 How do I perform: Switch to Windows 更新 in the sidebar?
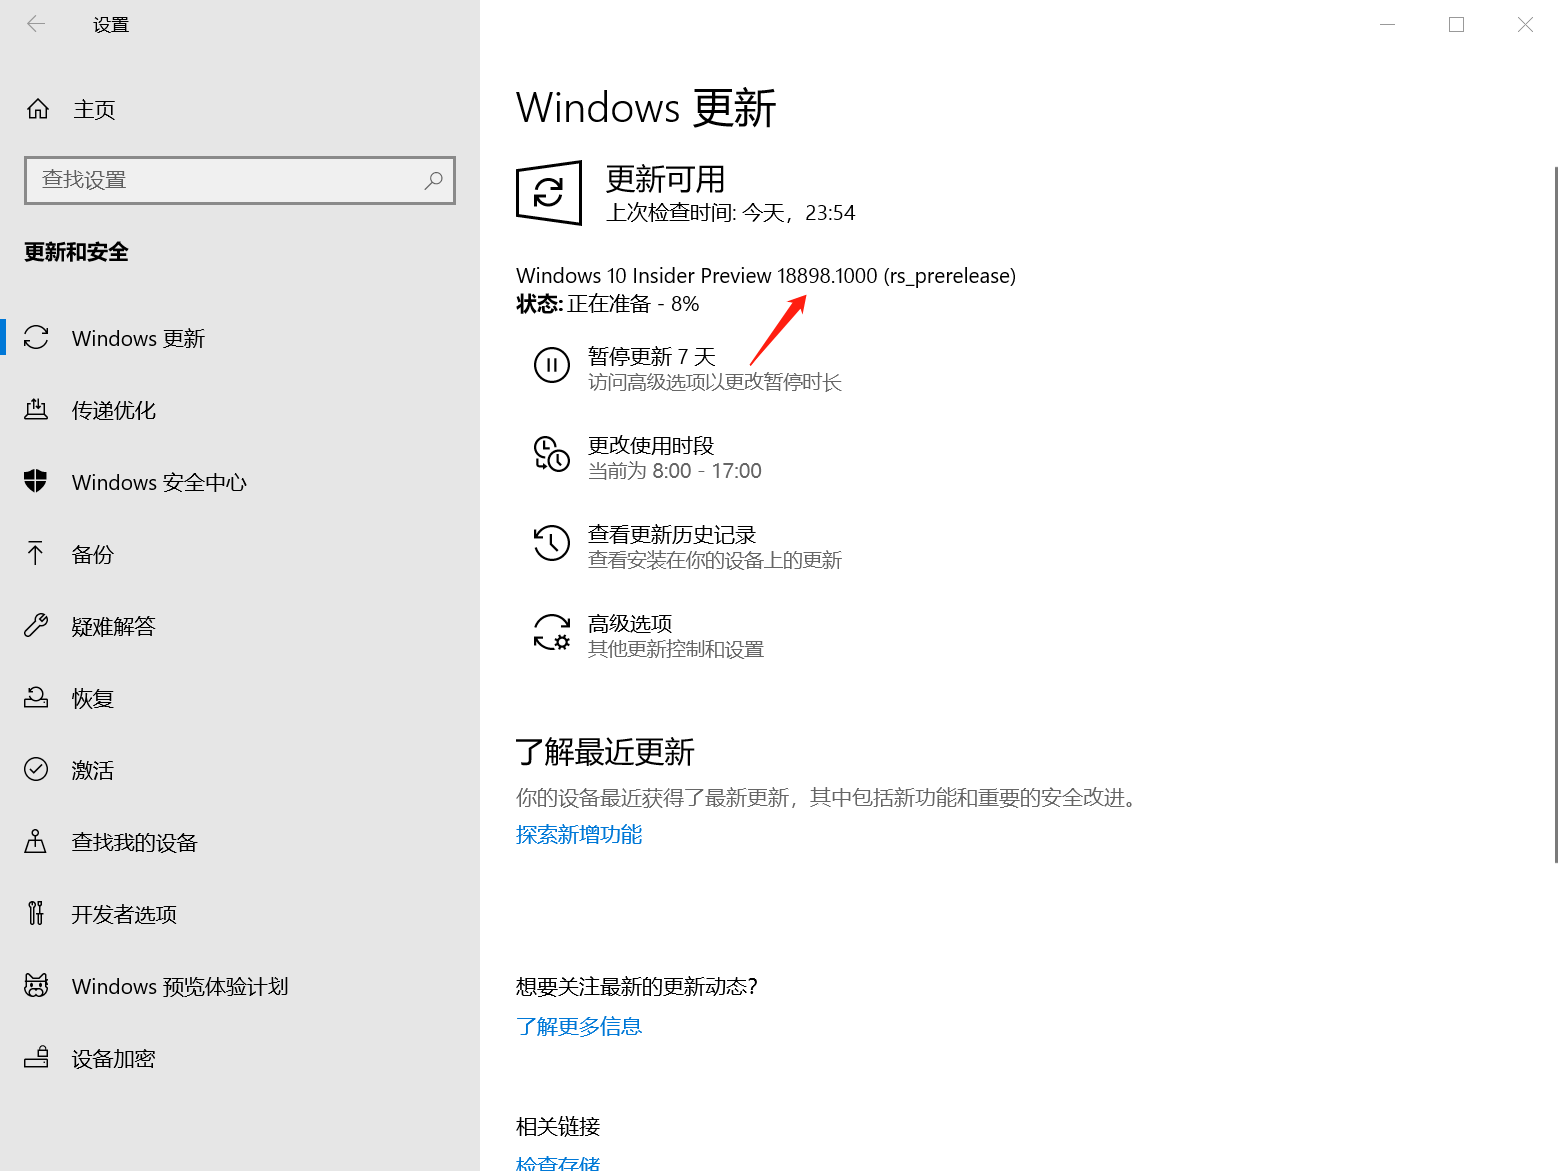tap(137, 338)
